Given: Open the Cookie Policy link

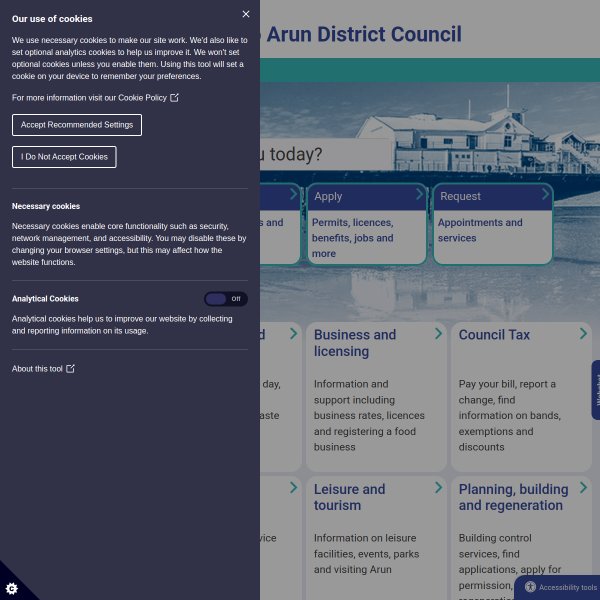Looking at the screenshot, I should tap(142, 98).
